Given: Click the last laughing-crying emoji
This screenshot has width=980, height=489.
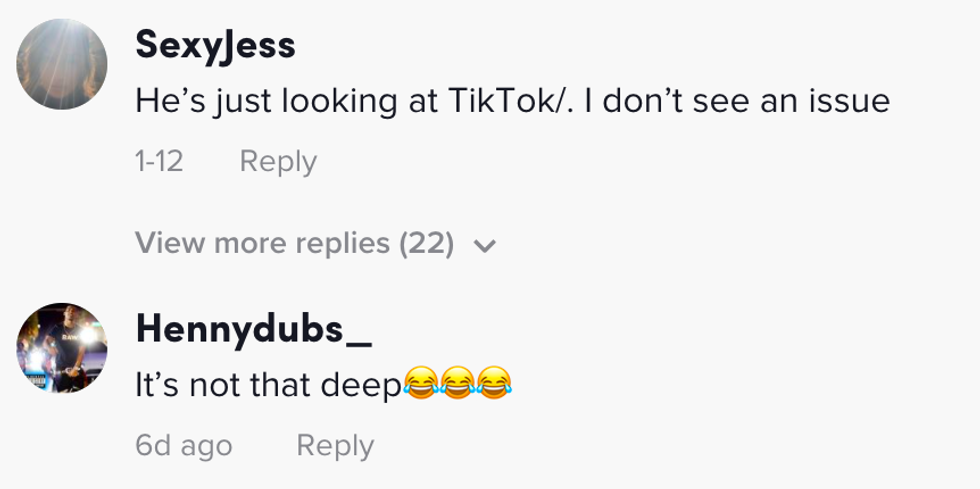Looking at the screenshot, I should coord(494,384).
